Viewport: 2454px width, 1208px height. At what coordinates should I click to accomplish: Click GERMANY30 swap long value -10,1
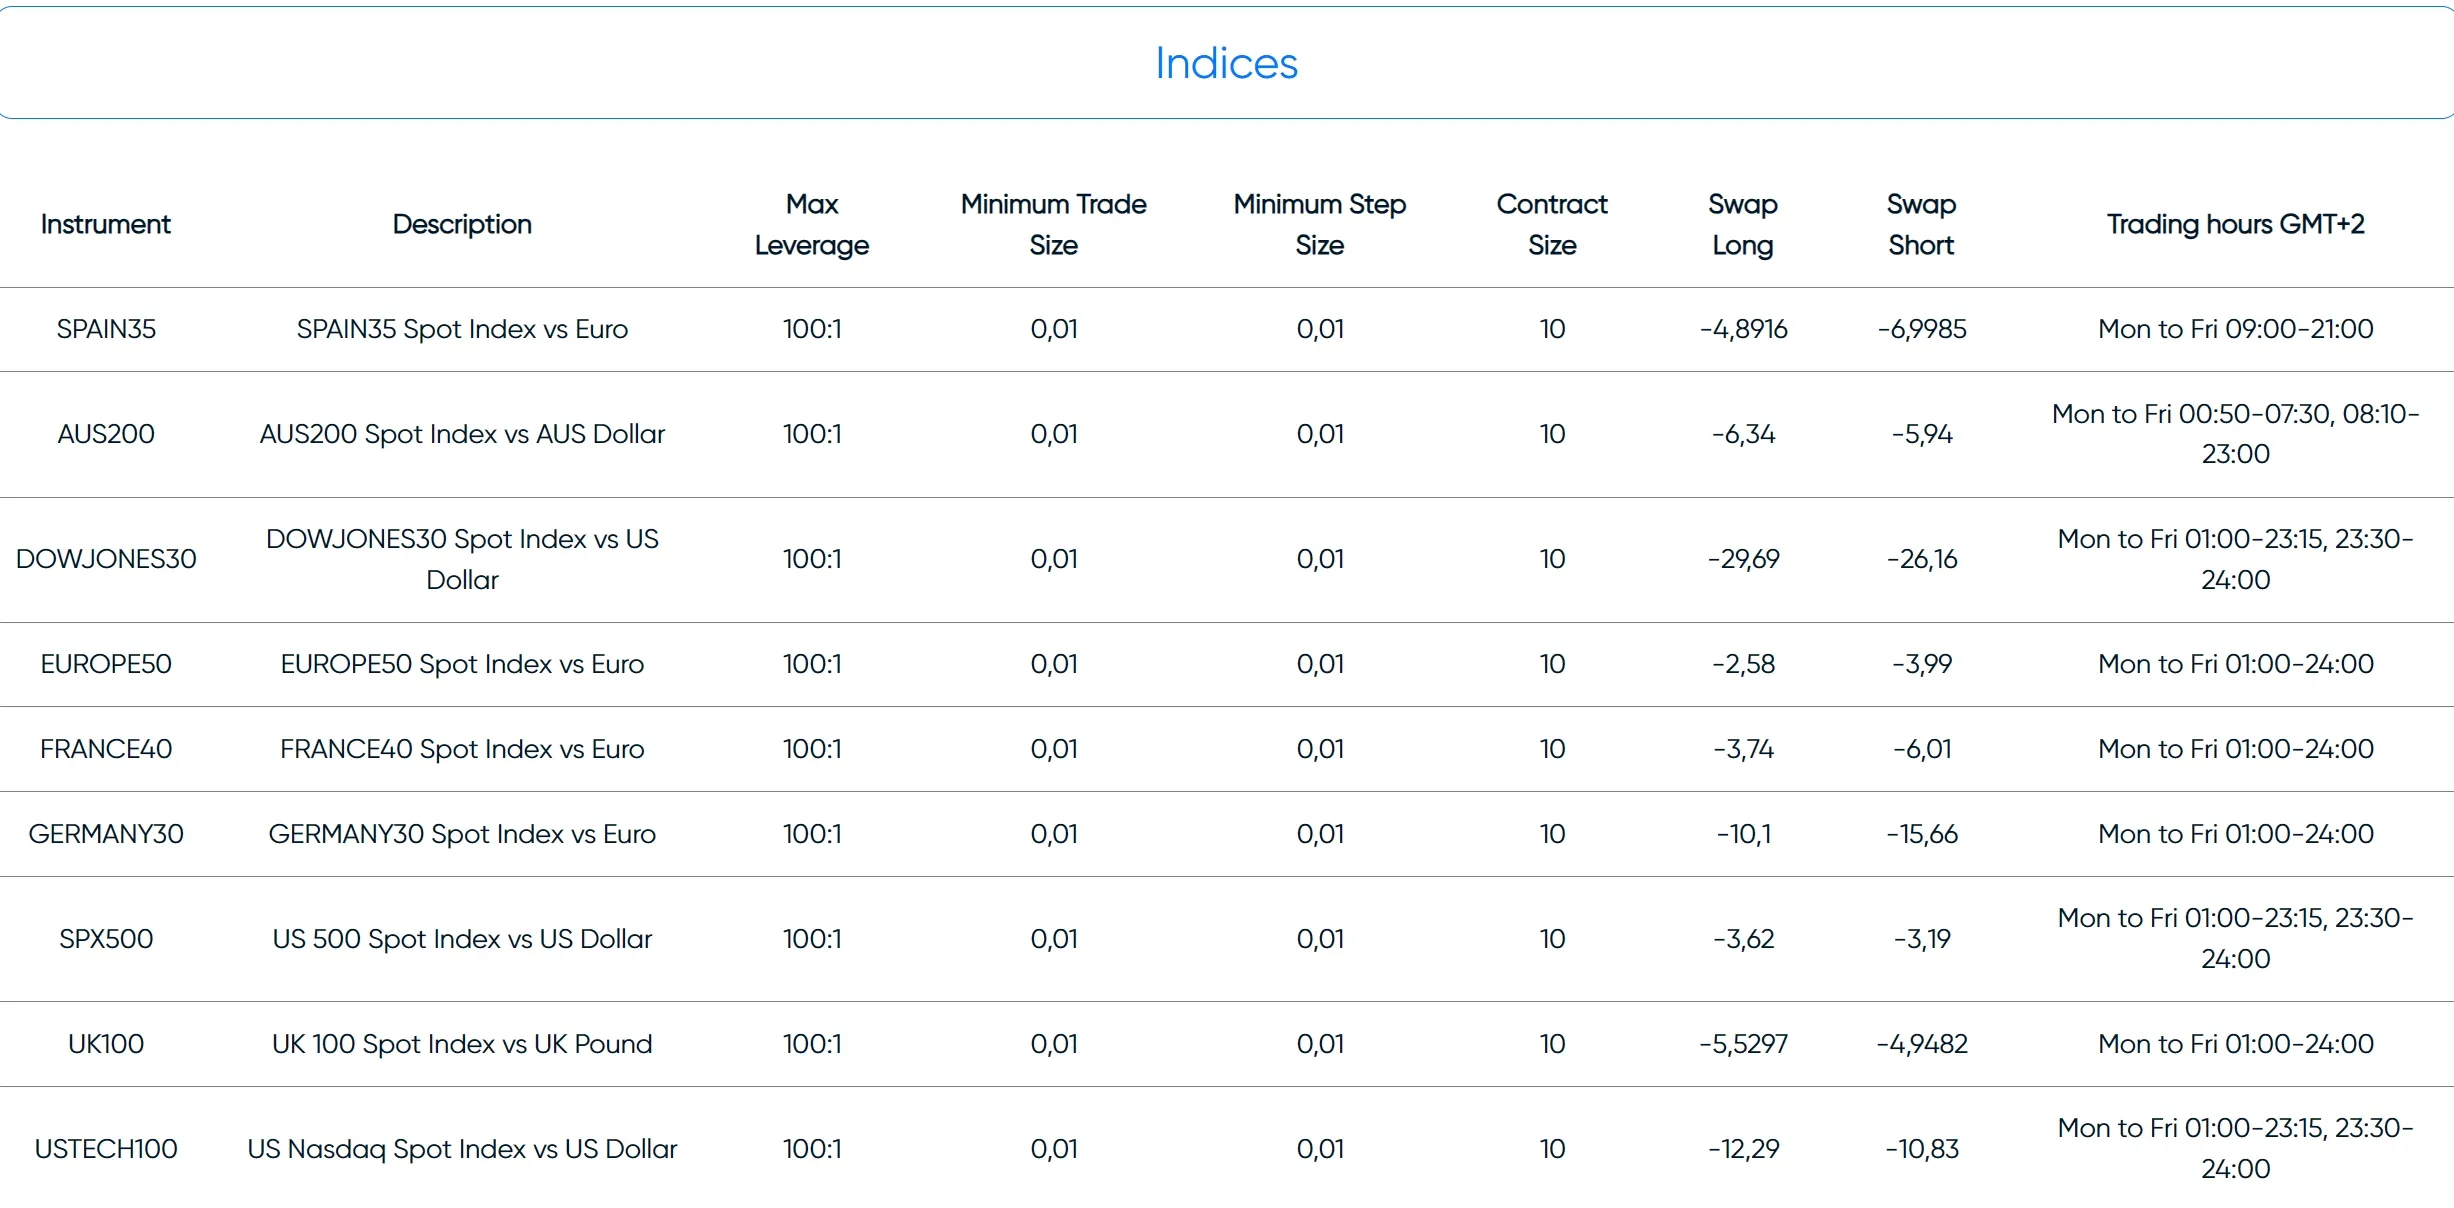(x=1743, y=834)
